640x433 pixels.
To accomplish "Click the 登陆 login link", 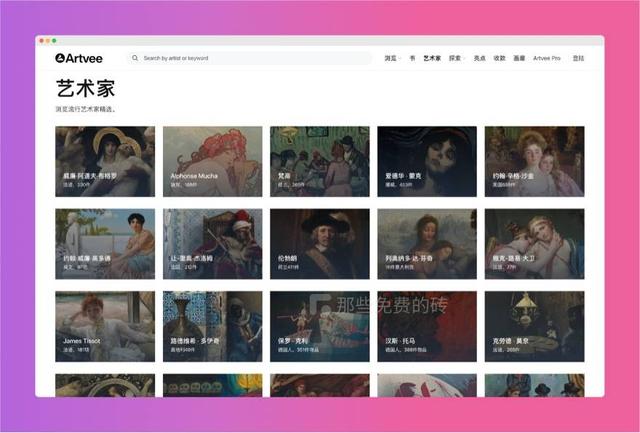I will (578, 58).
